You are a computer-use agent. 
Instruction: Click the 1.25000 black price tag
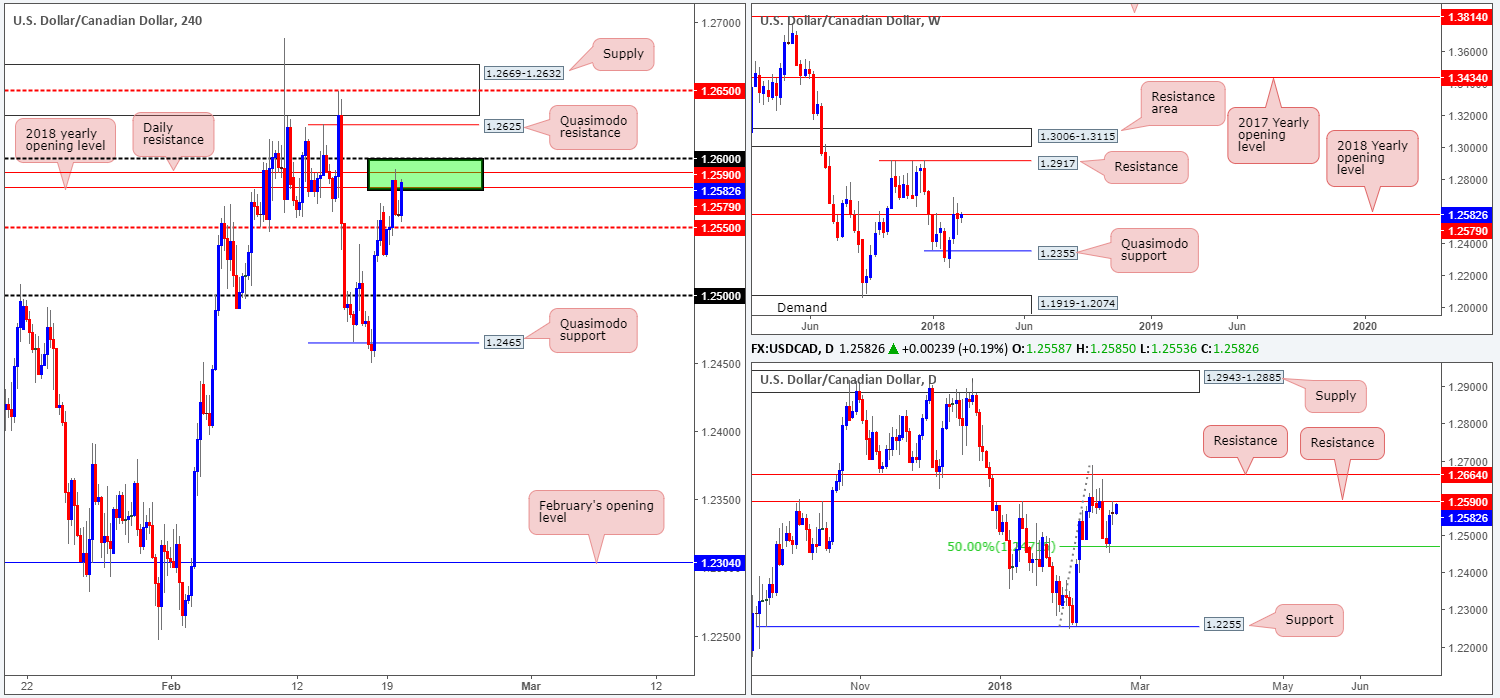718,296
